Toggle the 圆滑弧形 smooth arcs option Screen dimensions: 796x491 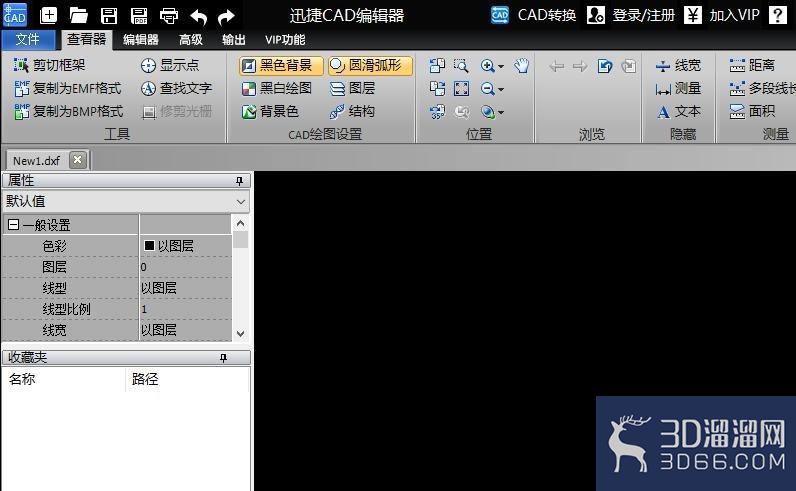[x=370, y=66]
